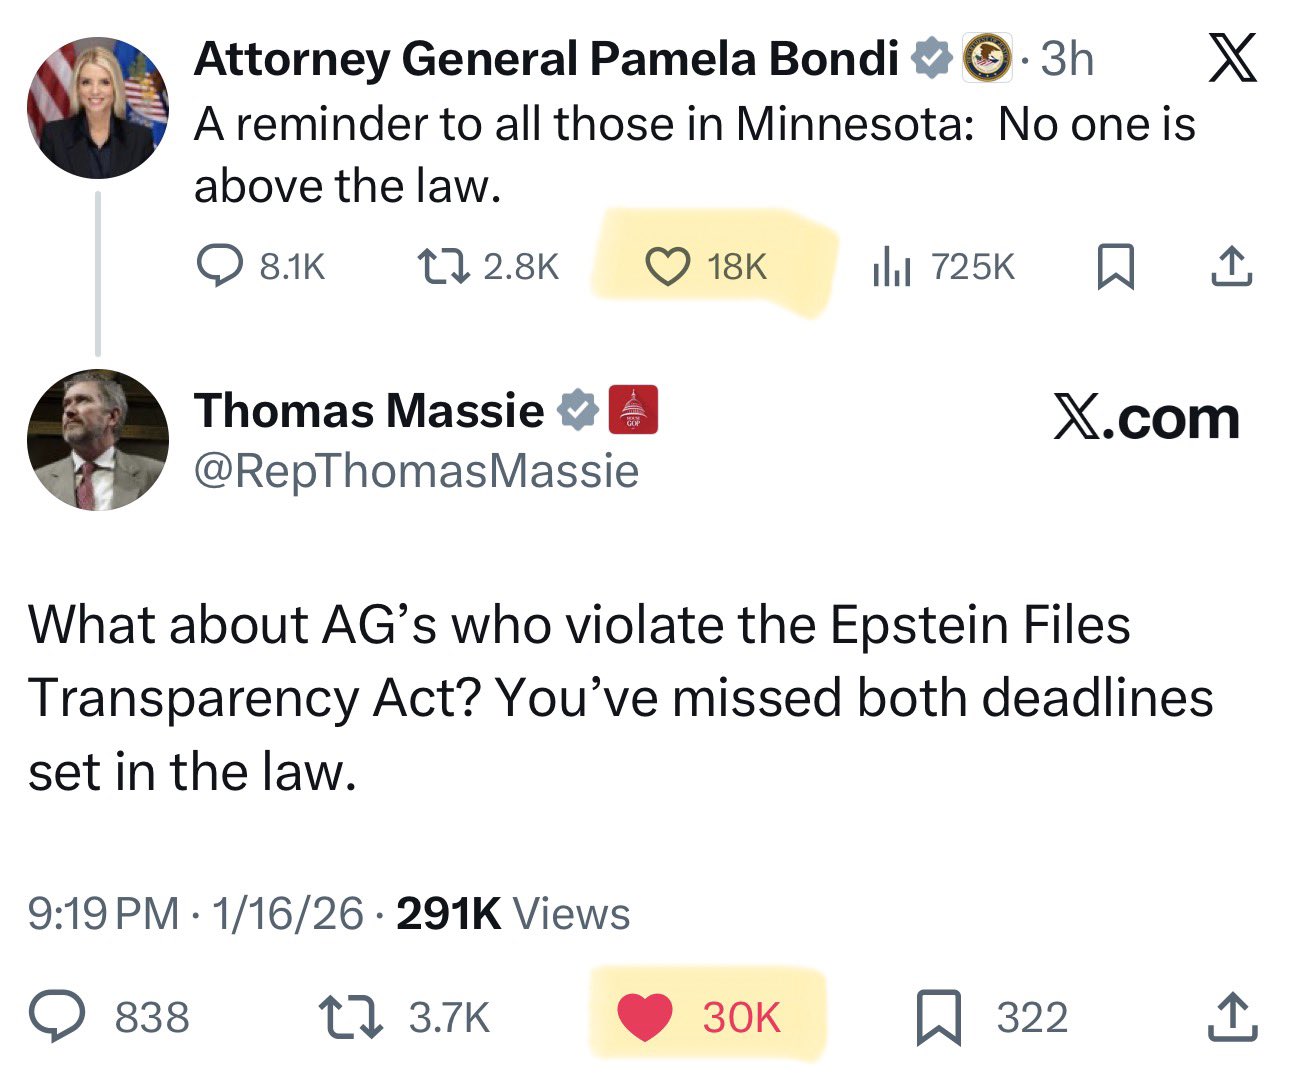The image size is (1290, 1089).
Task: Expand the House GOP badge on Massie's profile
Action: click(x=632, y=410)
